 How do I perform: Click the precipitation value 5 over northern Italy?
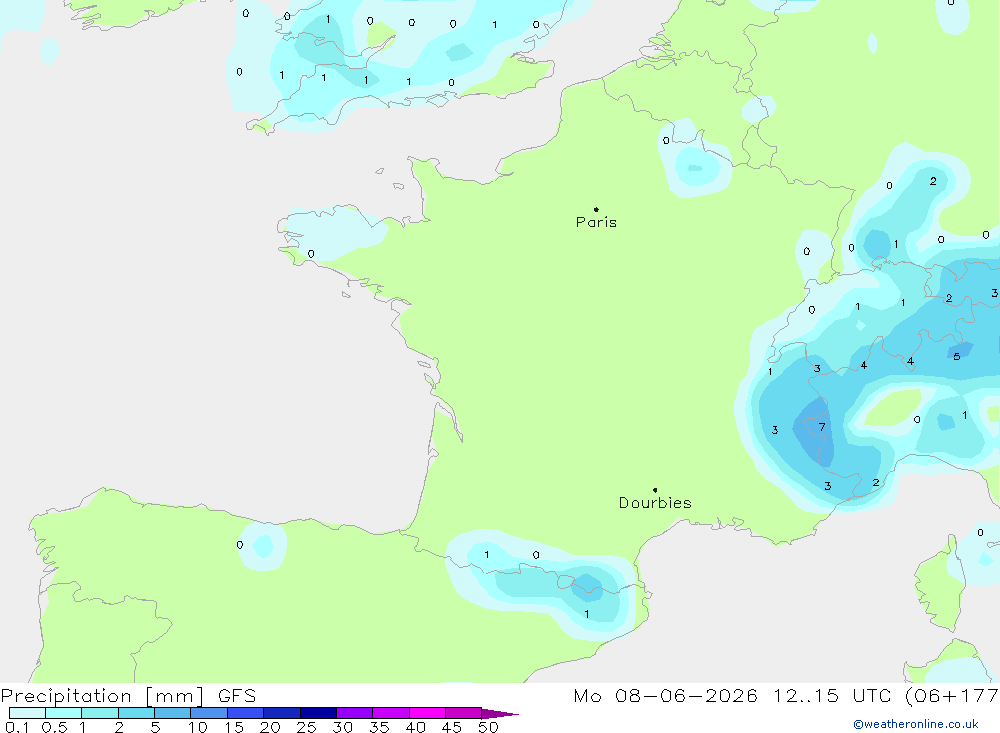[x=957, y=357]
